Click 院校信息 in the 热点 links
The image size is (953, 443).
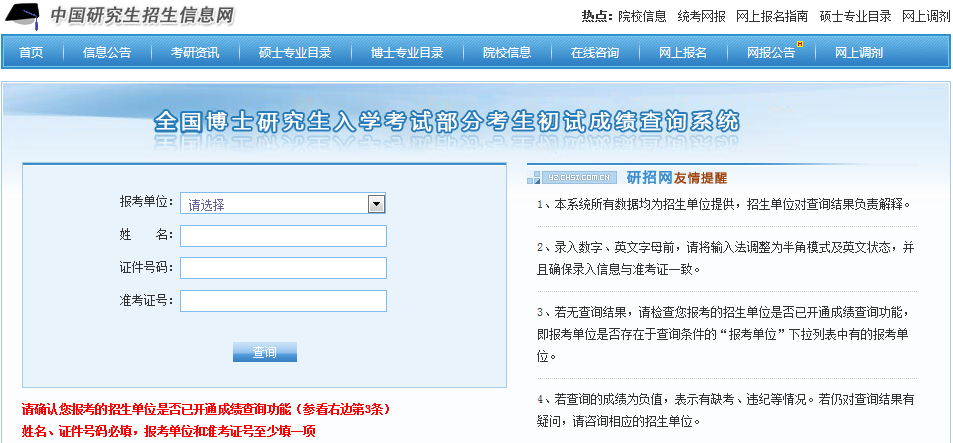pyautogui.click(x=642, y=16)
